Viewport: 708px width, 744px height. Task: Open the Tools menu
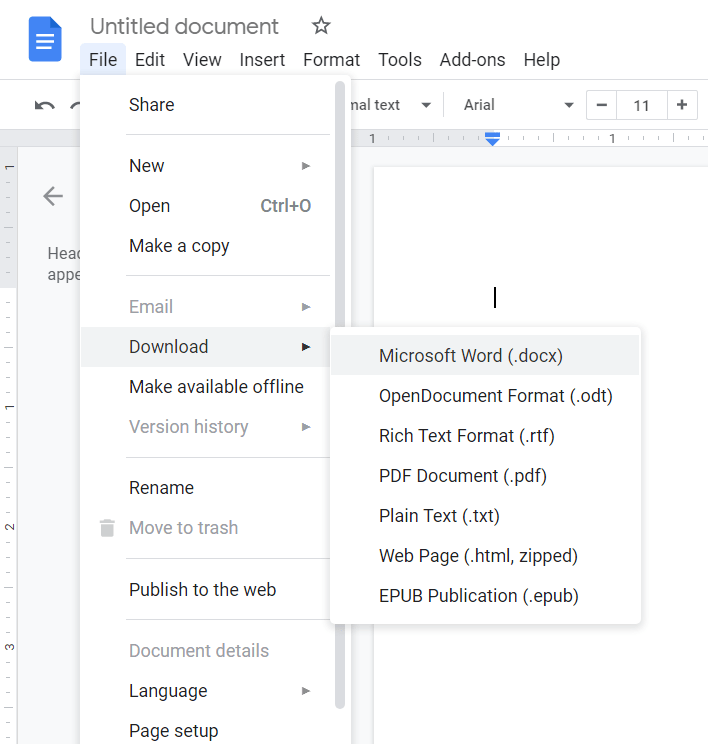(400, 60)
